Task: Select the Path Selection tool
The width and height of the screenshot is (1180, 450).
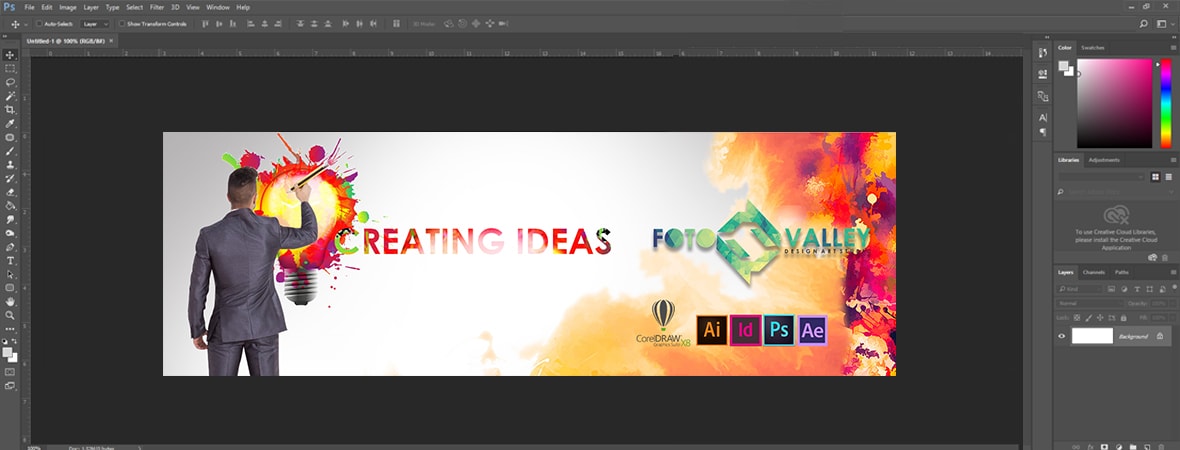Action: pyautogui.click(x=11, y=274)
